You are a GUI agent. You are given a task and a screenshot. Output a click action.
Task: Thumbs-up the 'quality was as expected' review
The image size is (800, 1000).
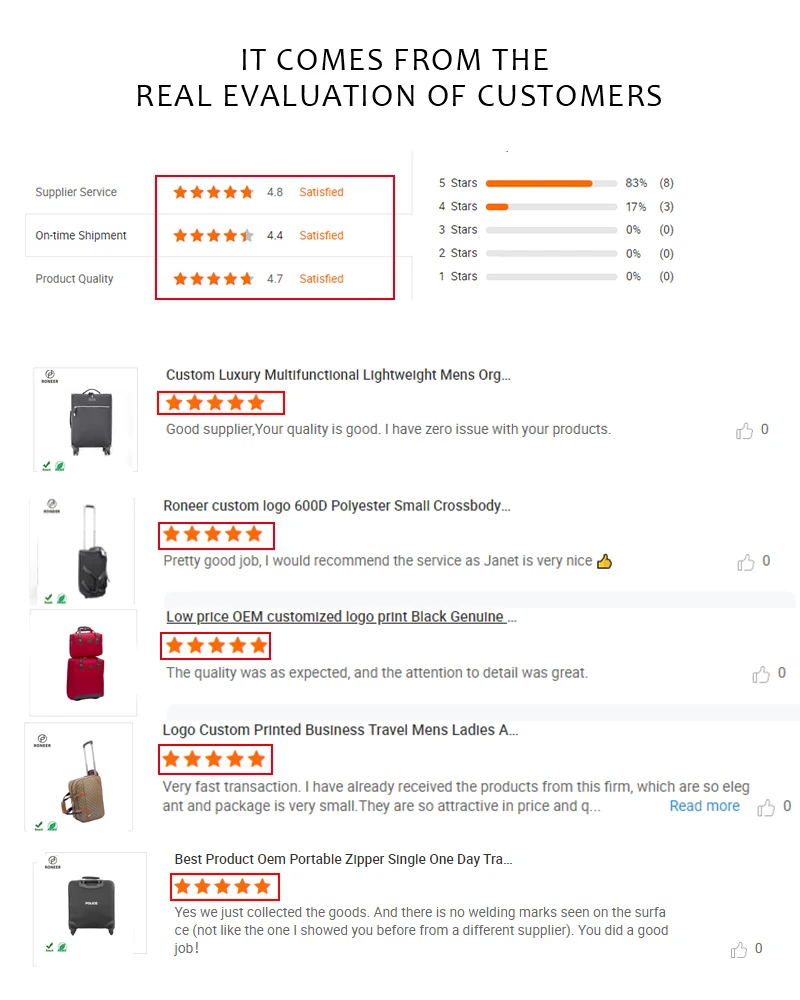coord(761,675)
